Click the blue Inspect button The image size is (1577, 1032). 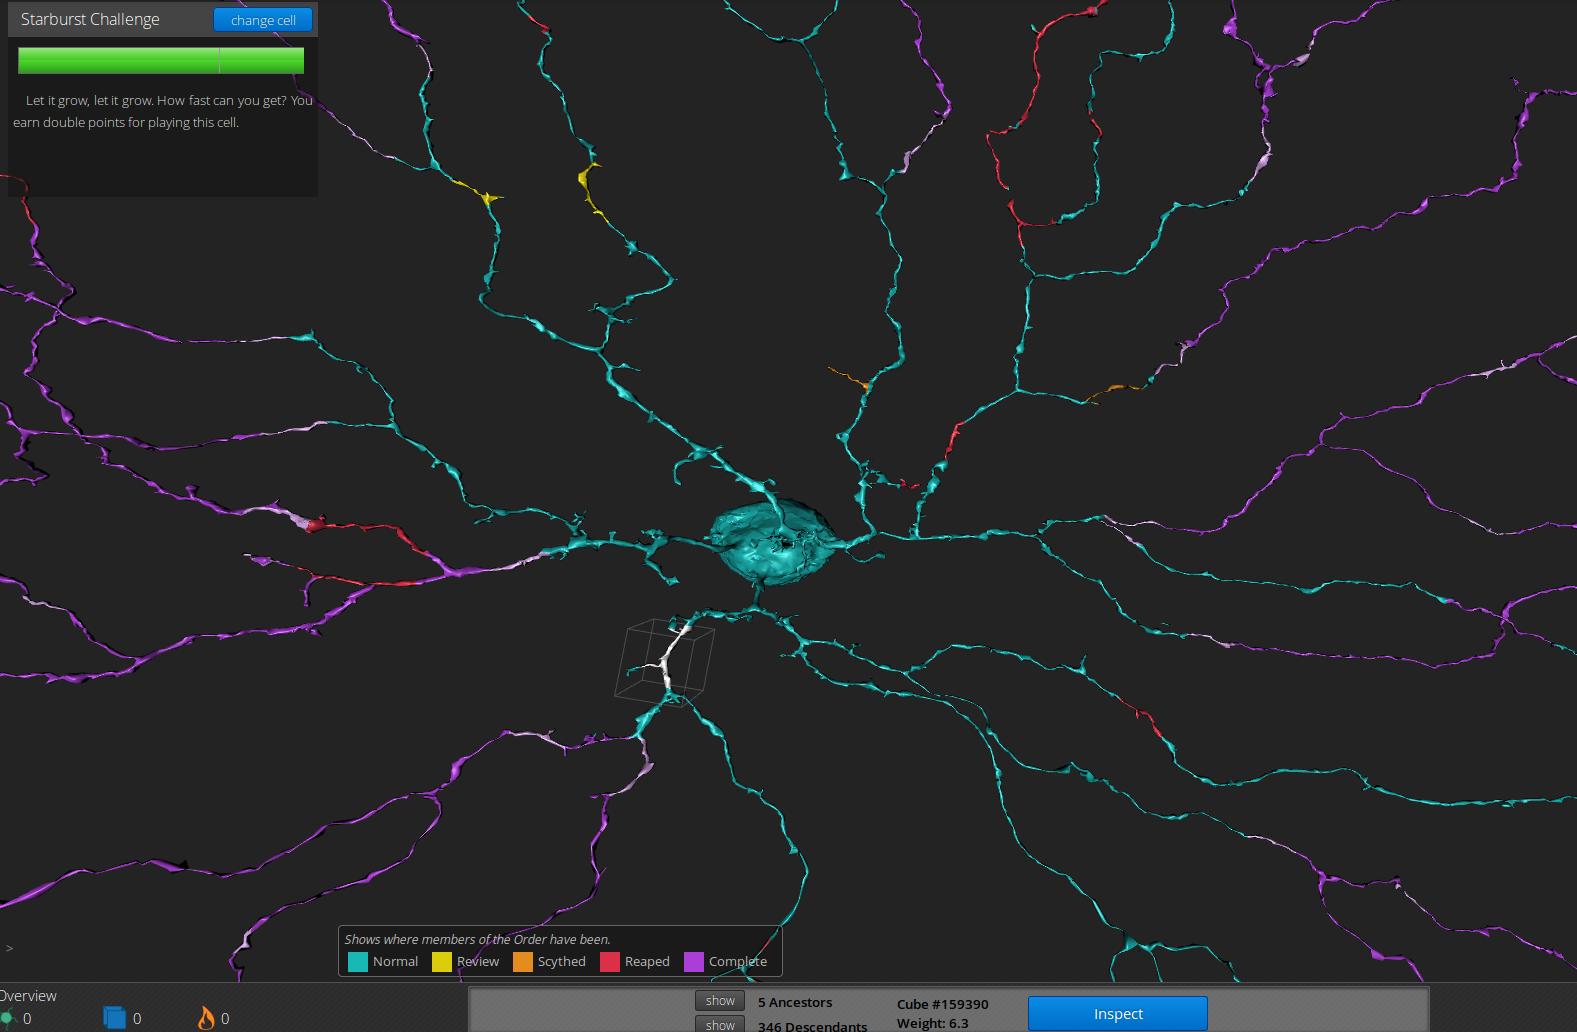pyautogui.click(x=1118, y=1014)
